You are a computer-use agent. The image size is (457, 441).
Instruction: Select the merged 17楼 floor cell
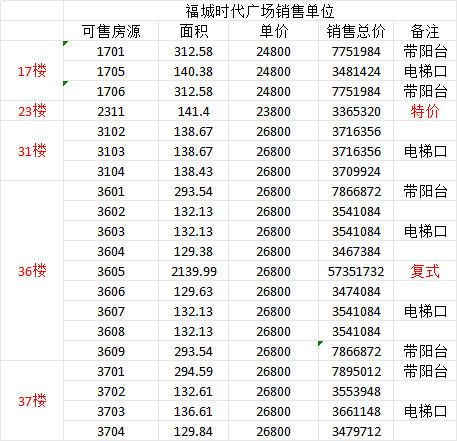click(32, 71)
